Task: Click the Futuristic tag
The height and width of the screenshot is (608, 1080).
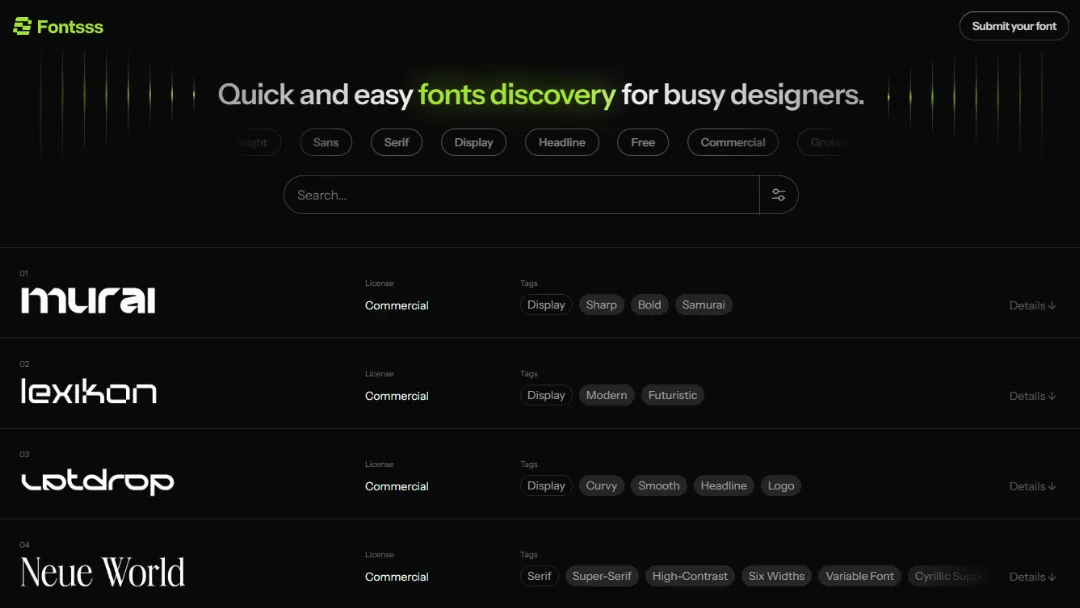Action: [x=672, y=395]
